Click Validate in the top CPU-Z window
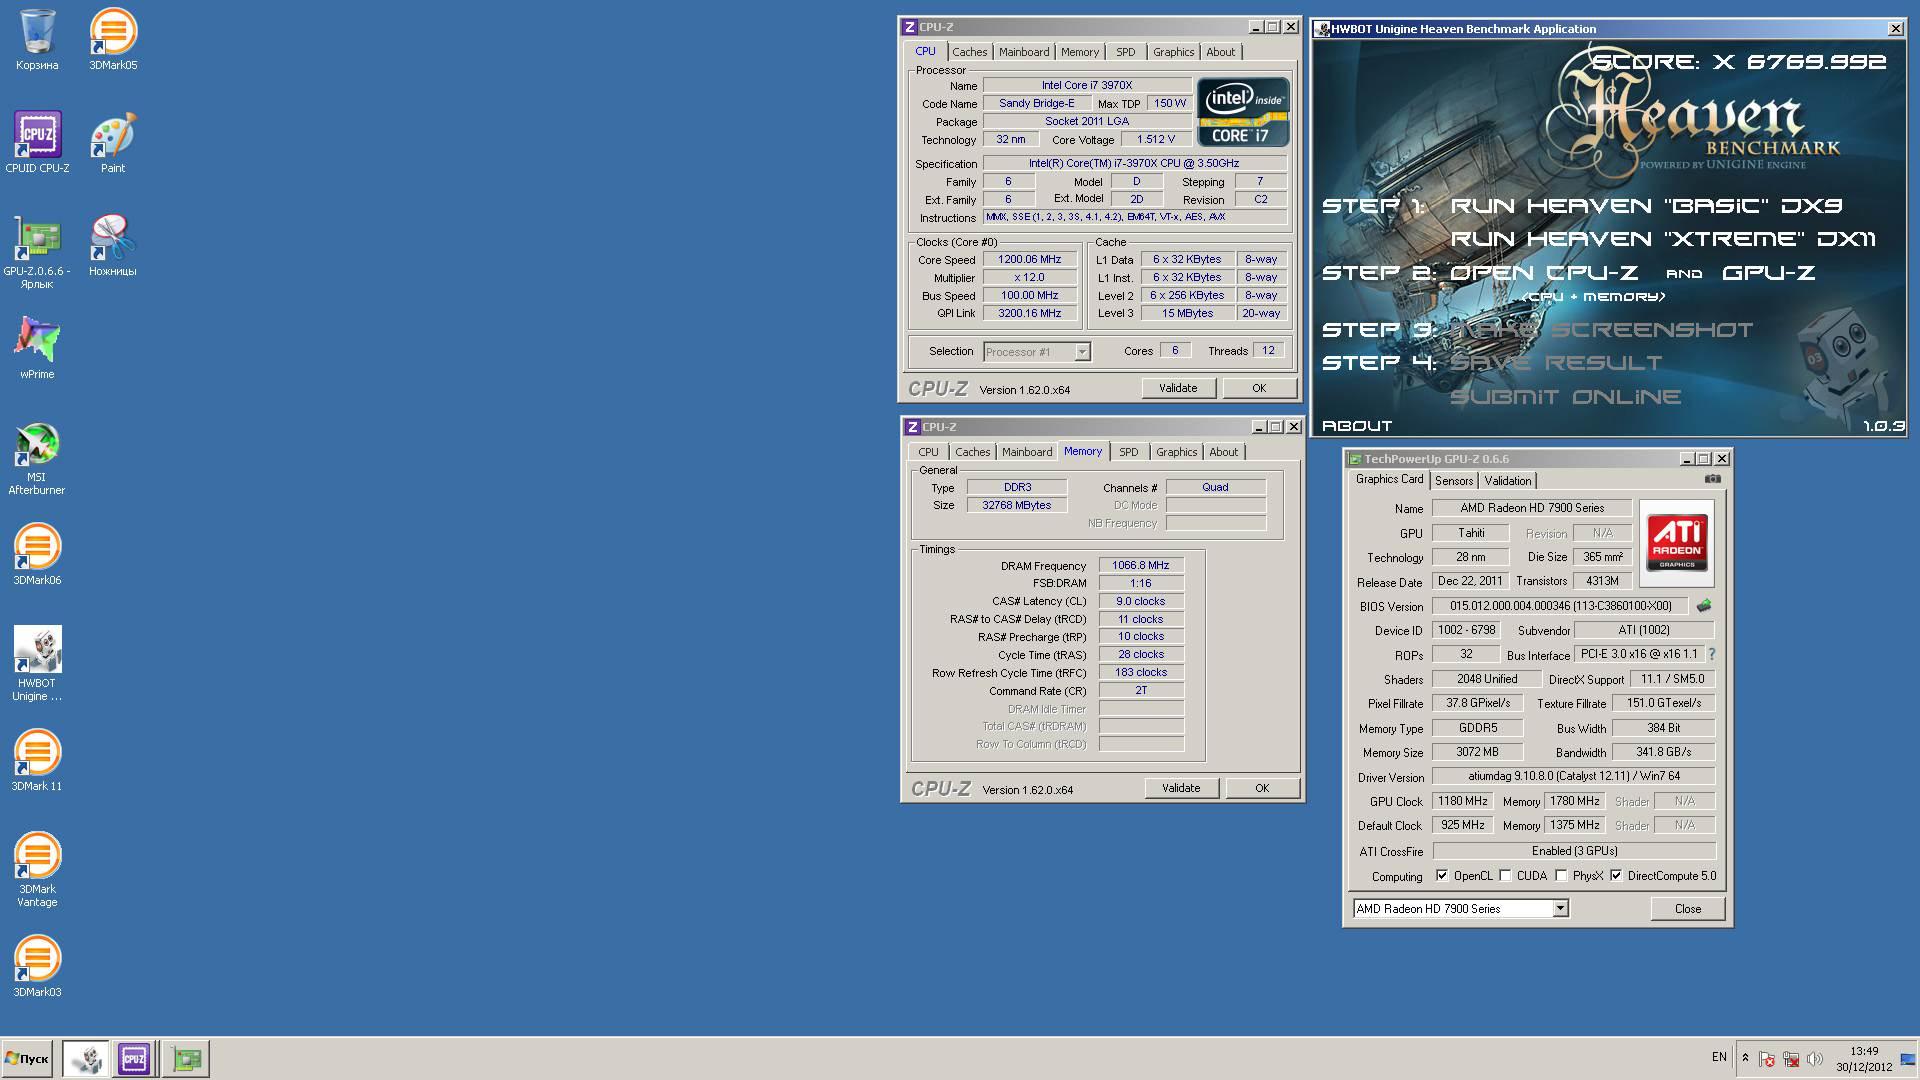 1178,388
